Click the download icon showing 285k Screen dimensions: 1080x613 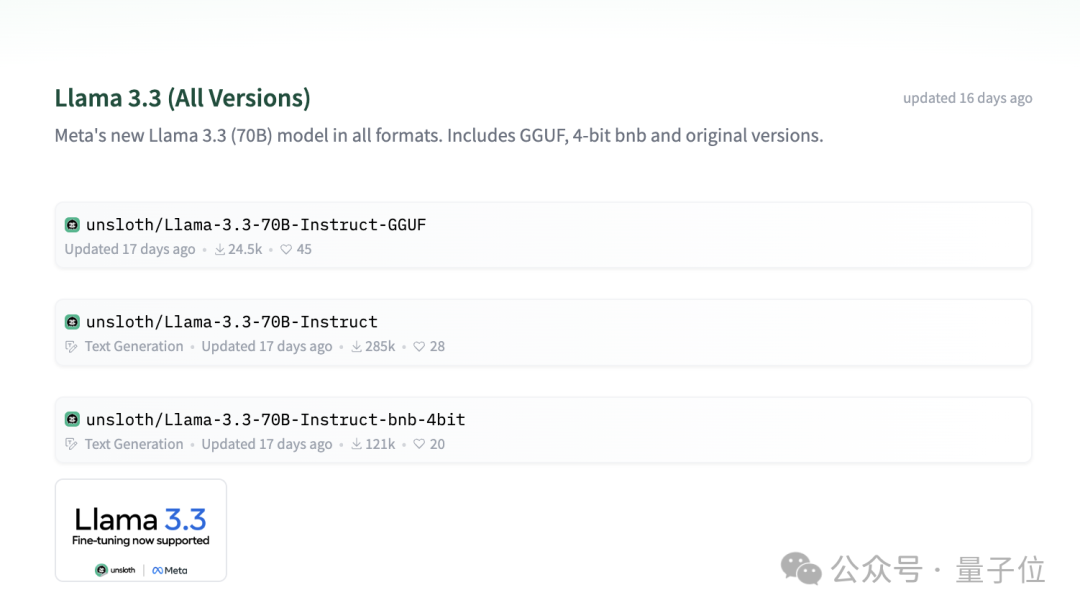click(x=356, y=346)
